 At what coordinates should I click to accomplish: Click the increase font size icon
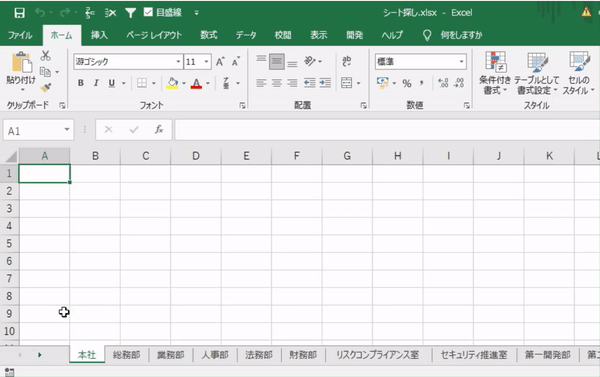point(220,62)
